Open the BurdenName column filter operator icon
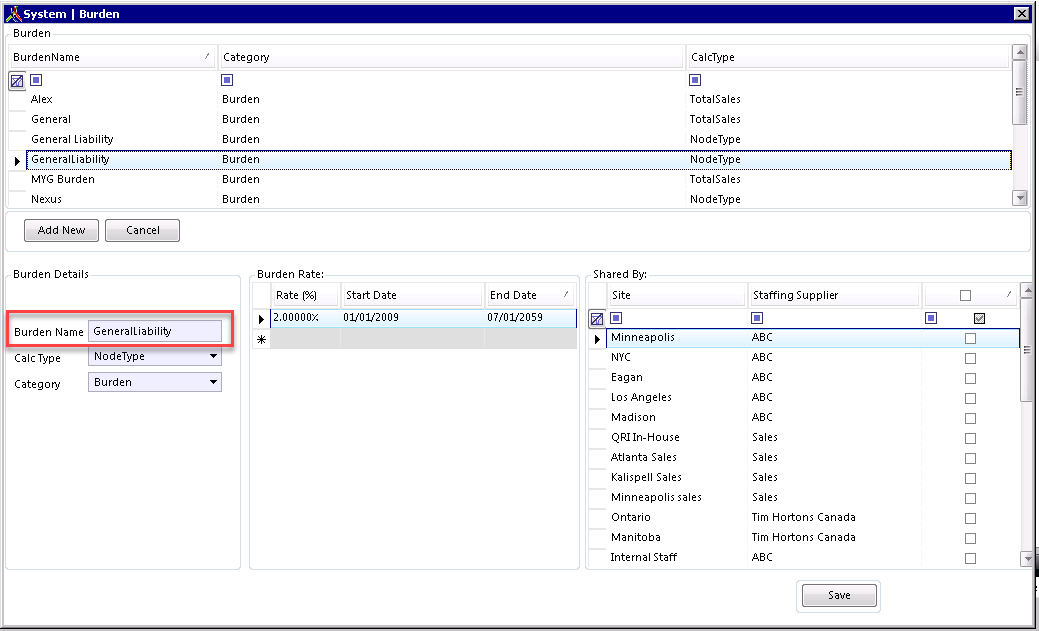This screenshot has height=631, width=1039. pos(36,80)
